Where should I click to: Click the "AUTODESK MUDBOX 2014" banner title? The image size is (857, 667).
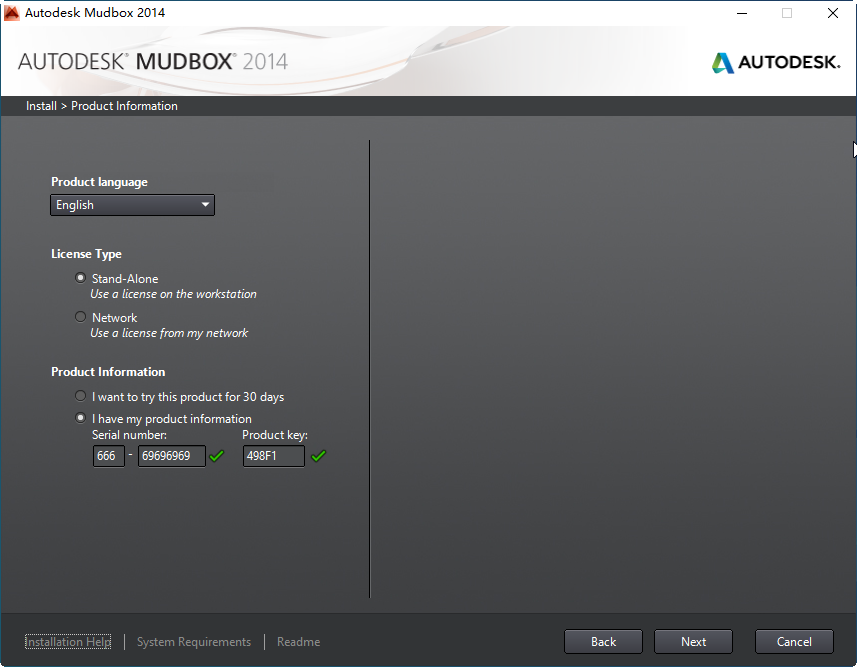[153, 62]
